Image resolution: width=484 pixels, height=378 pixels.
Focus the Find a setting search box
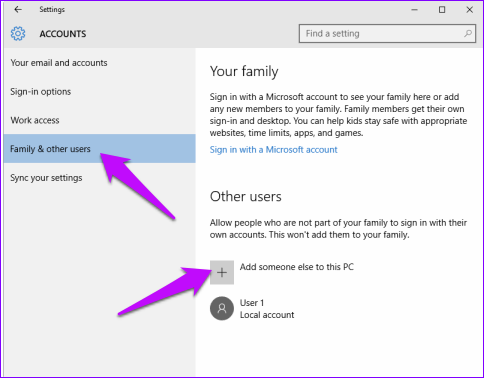coord(387,33)
